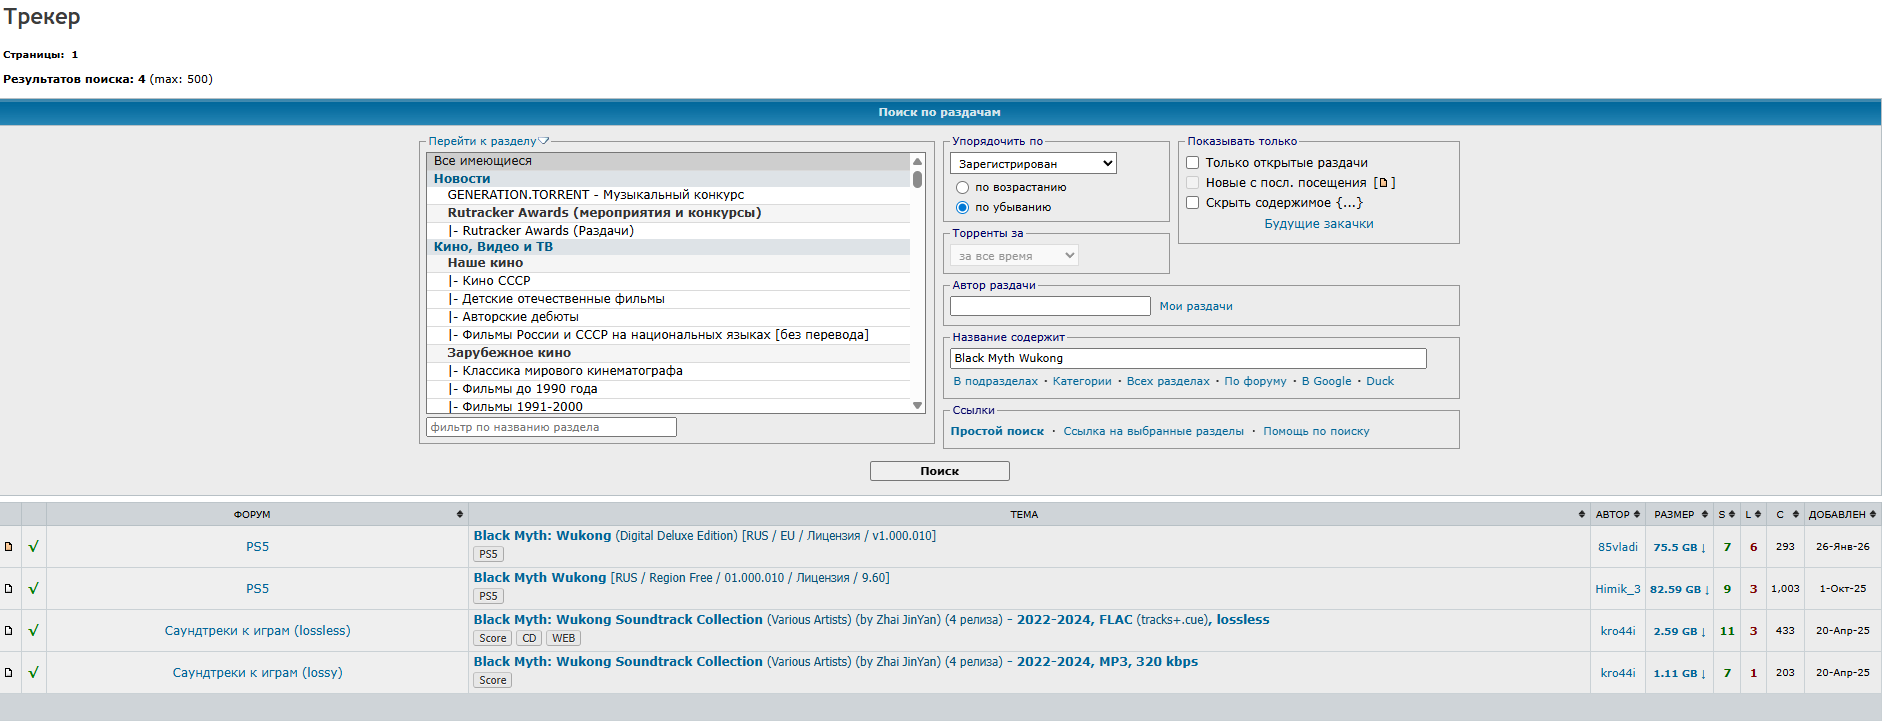Select Фильмы до 1990 года section
This screenshot has height=722, width=1886.
[x=668, y=389]
